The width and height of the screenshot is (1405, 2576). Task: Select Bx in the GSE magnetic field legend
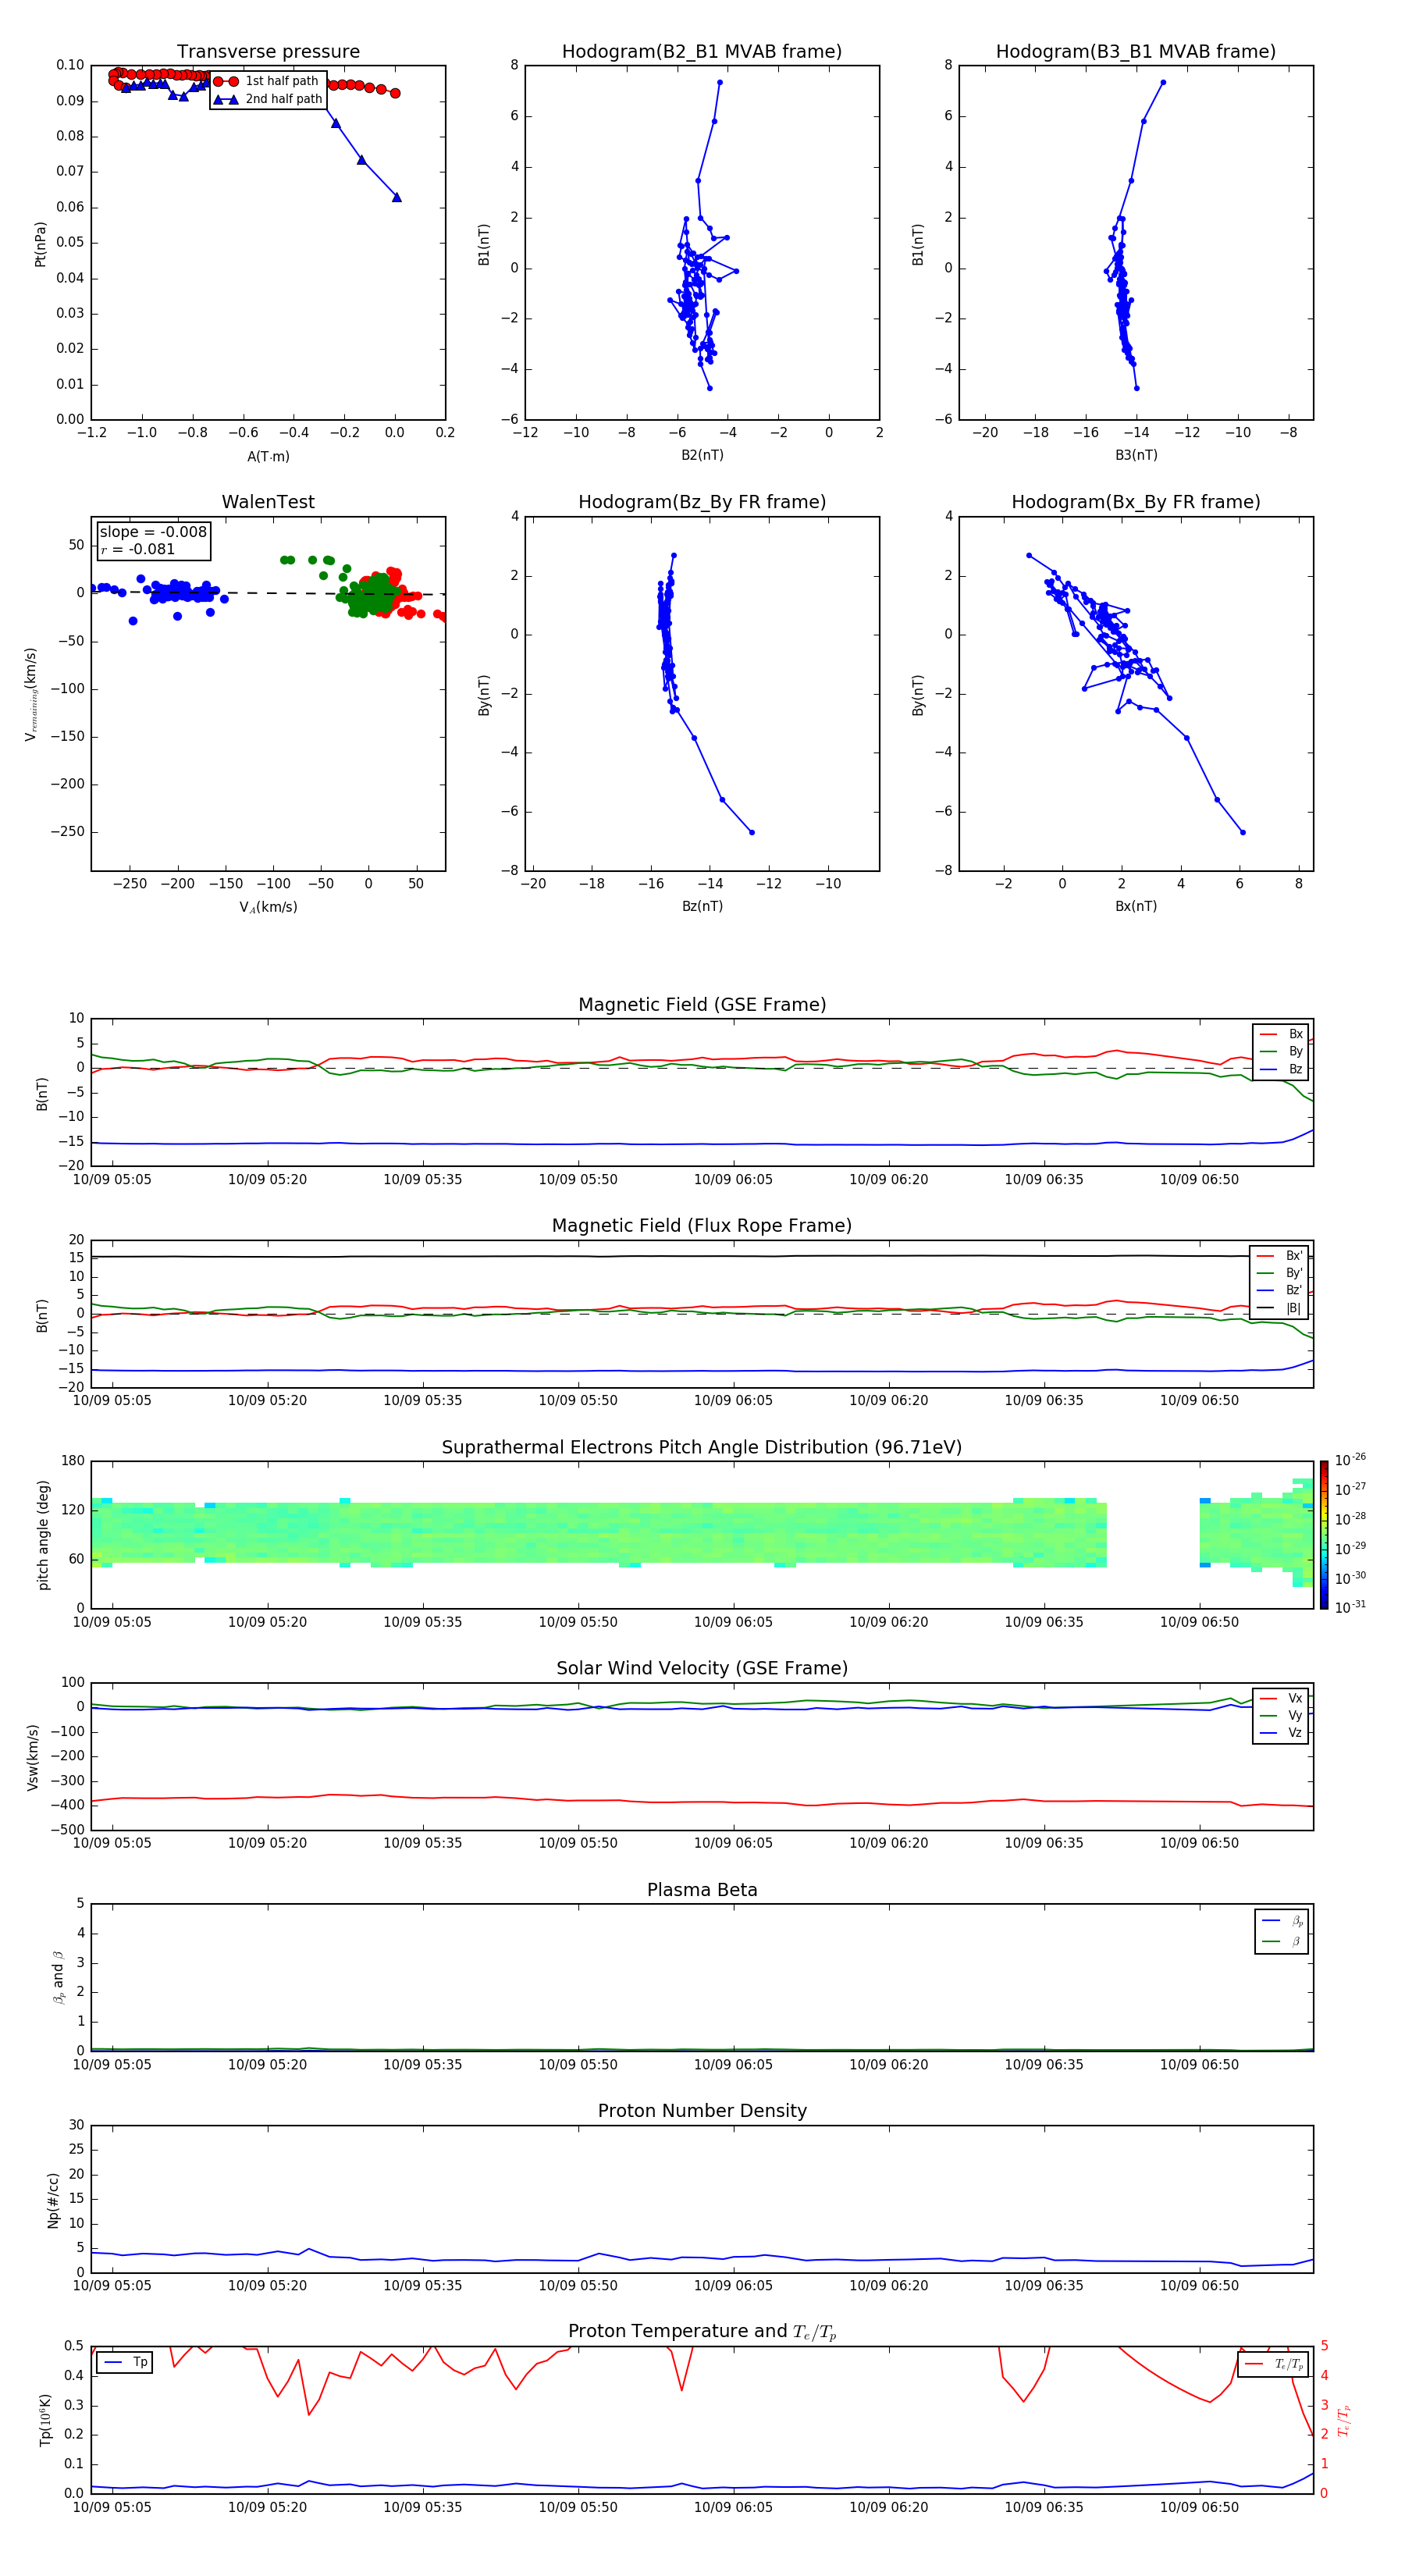[x=1281, y=1034]
